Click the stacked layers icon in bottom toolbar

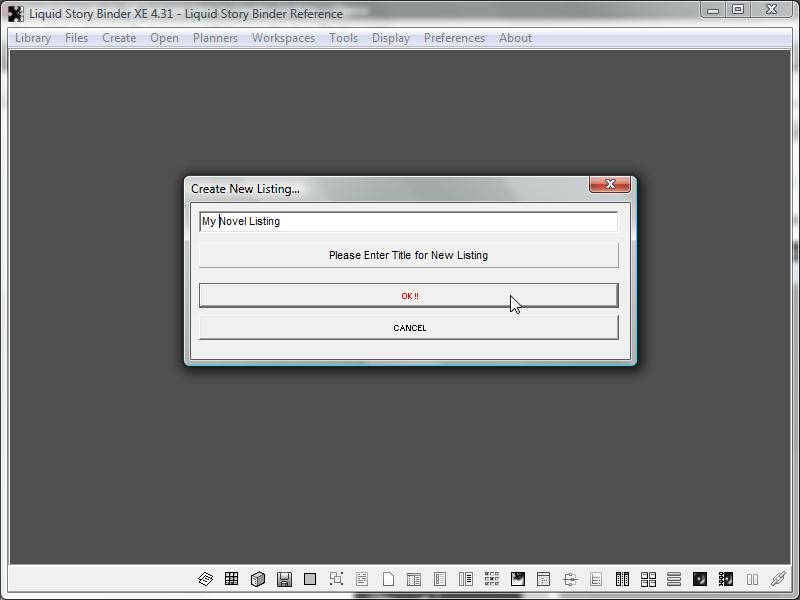click(x=206, y=579)
